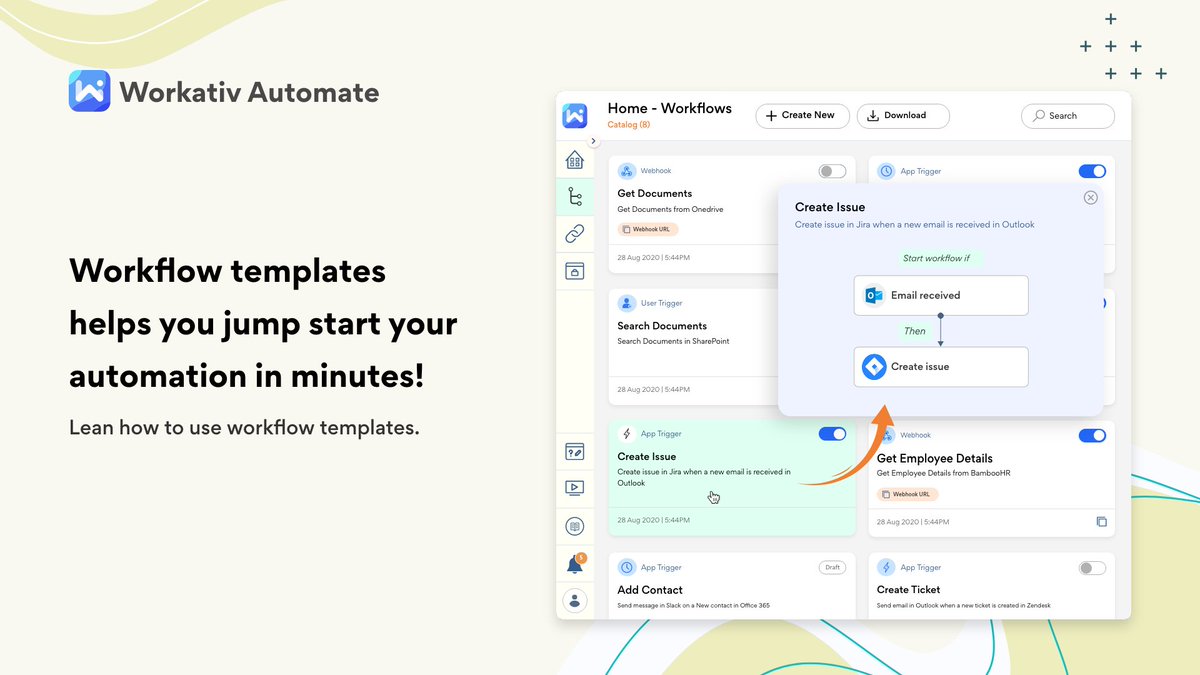Viewport: 1200px width, 675px height.
Task: Copy Get Employee Details using duplicate icon
Action: click(1101, 521)
